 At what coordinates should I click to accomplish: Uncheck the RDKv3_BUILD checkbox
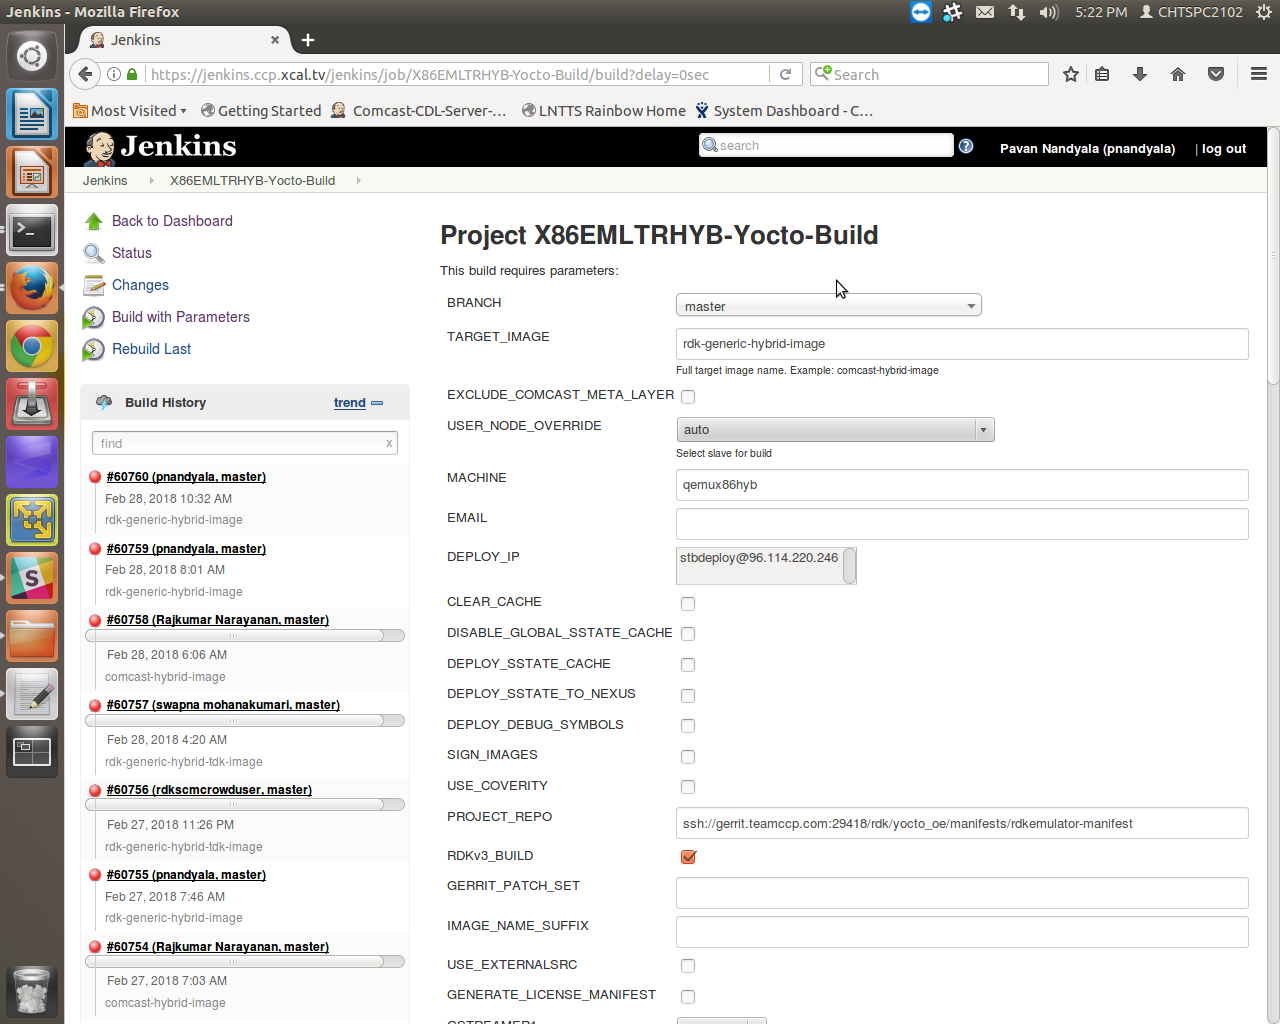pos(688,857)
